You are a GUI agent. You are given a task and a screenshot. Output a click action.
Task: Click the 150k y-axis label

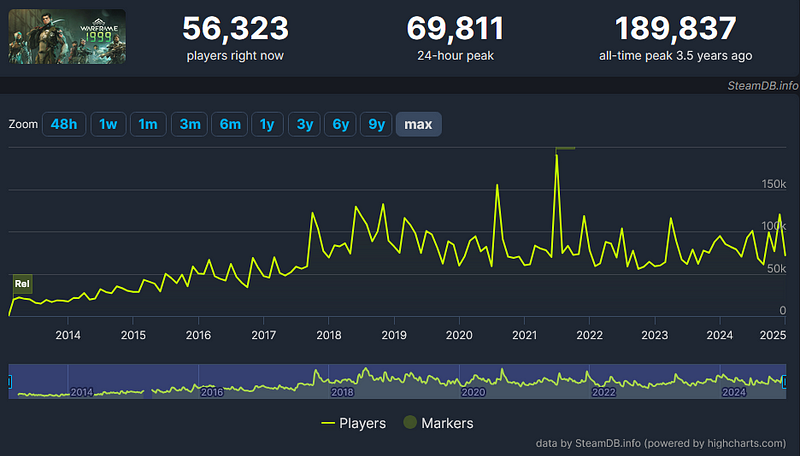[x=773, y=184]
